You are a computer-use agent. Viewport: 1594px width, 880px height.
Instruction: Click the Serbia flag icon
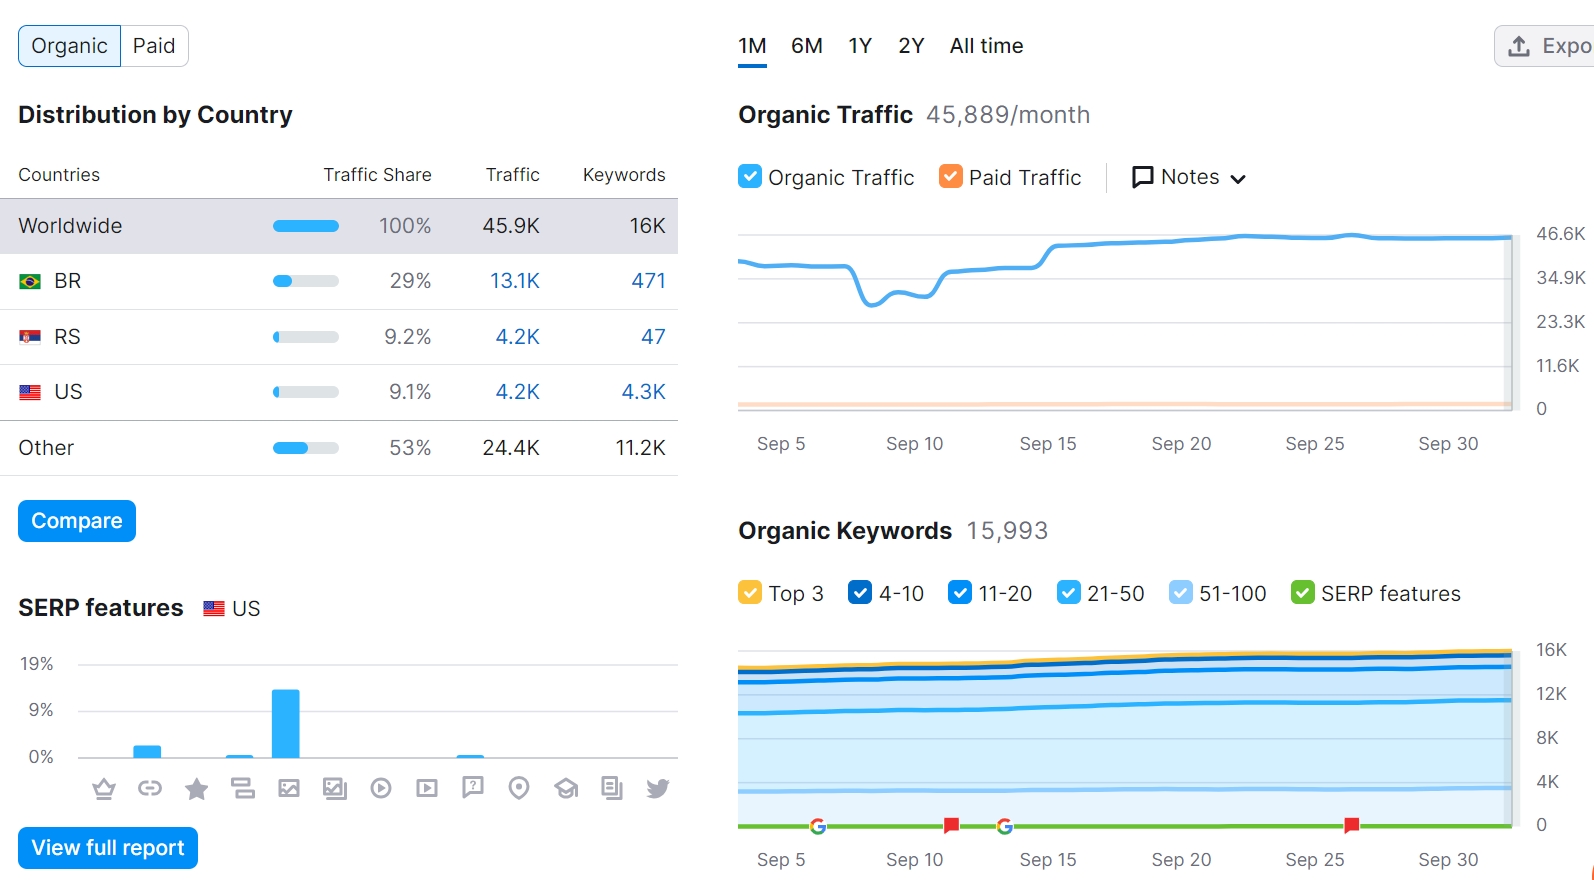click(30, 337)
